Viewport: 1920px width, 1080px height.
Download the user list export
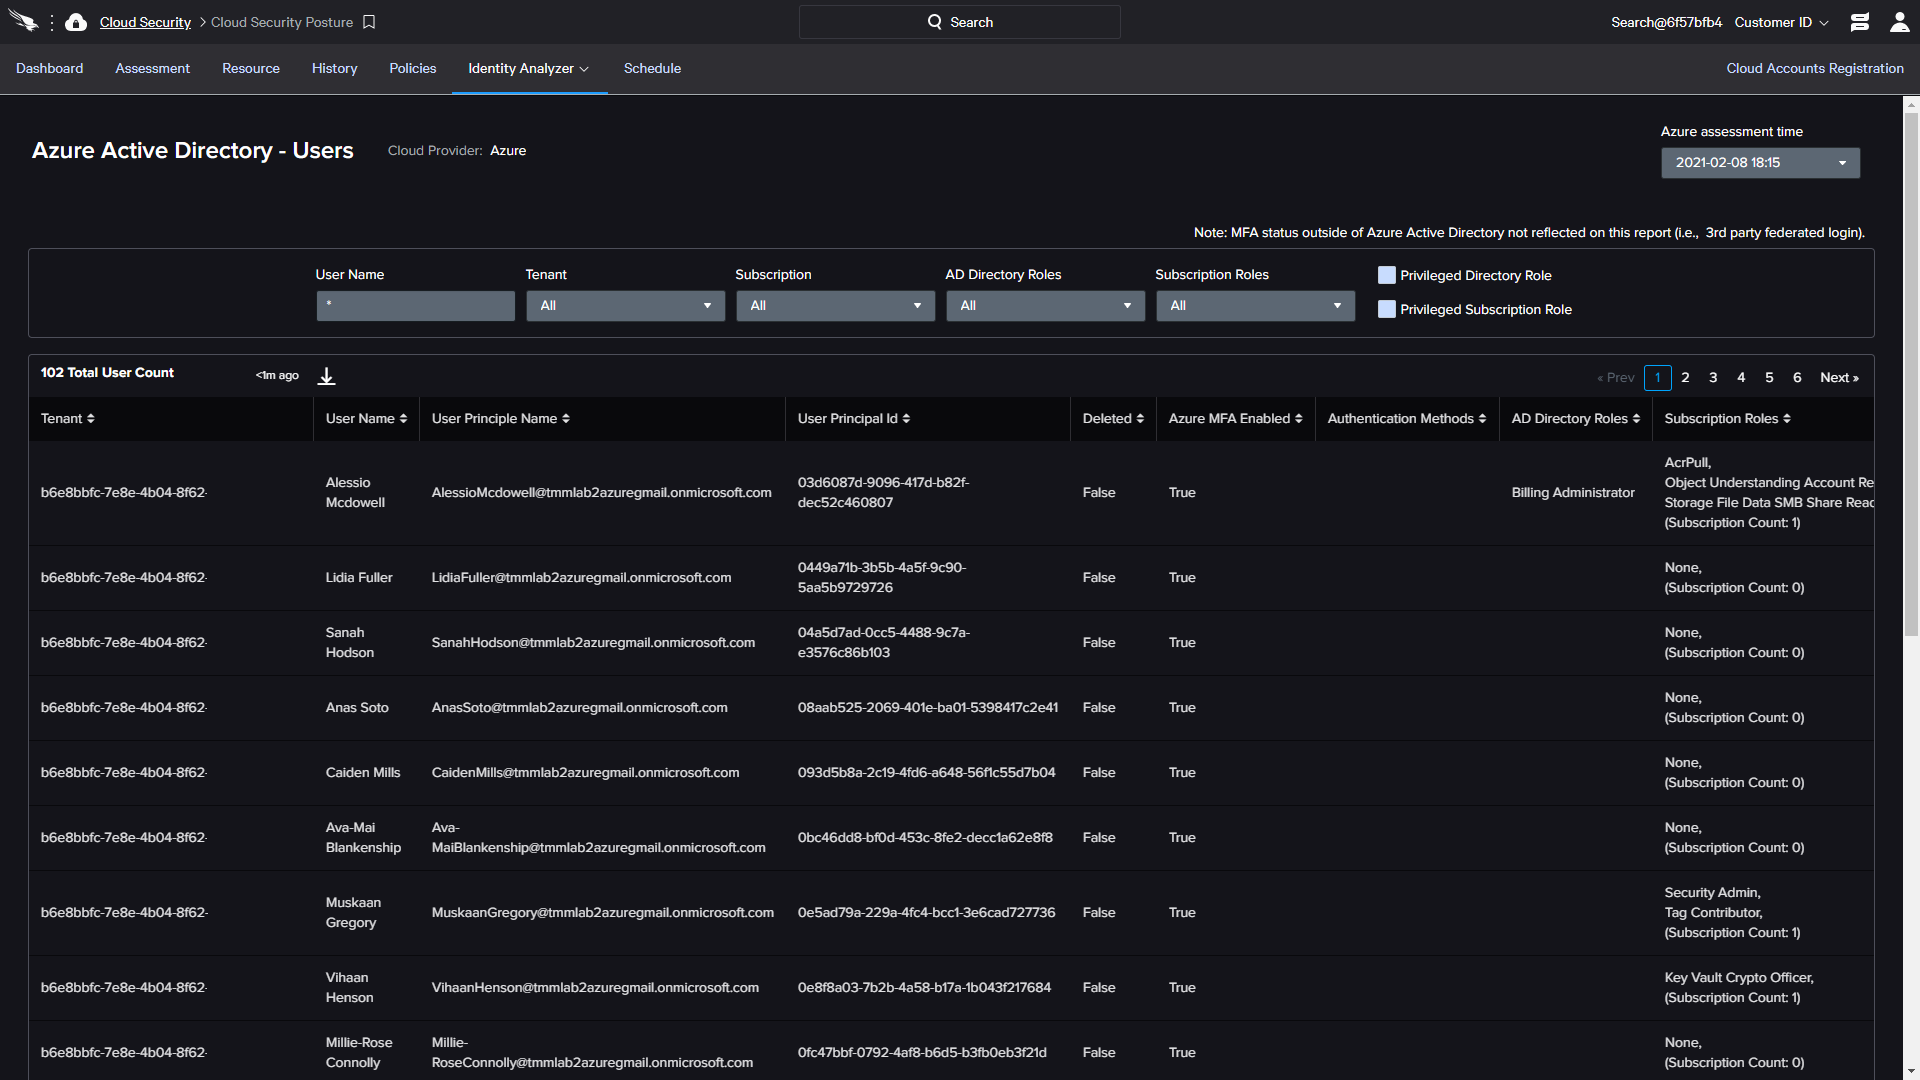pos(326,376)
